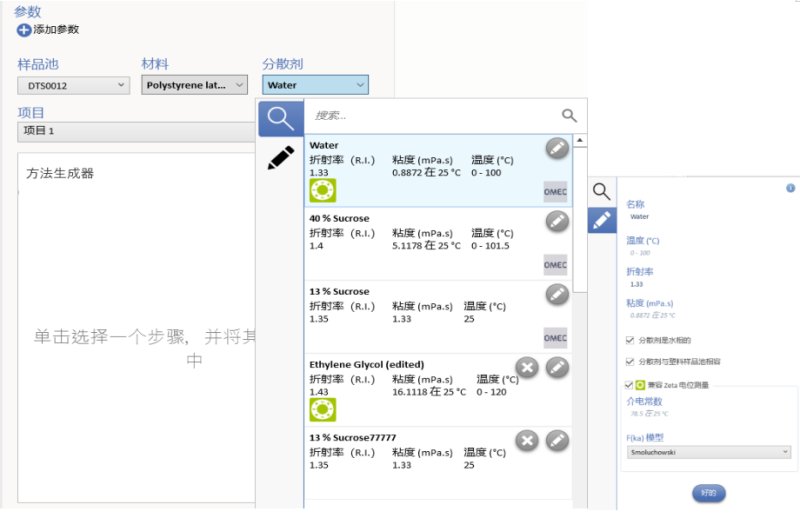Edit the 40 % Sucrose entry

557,221
